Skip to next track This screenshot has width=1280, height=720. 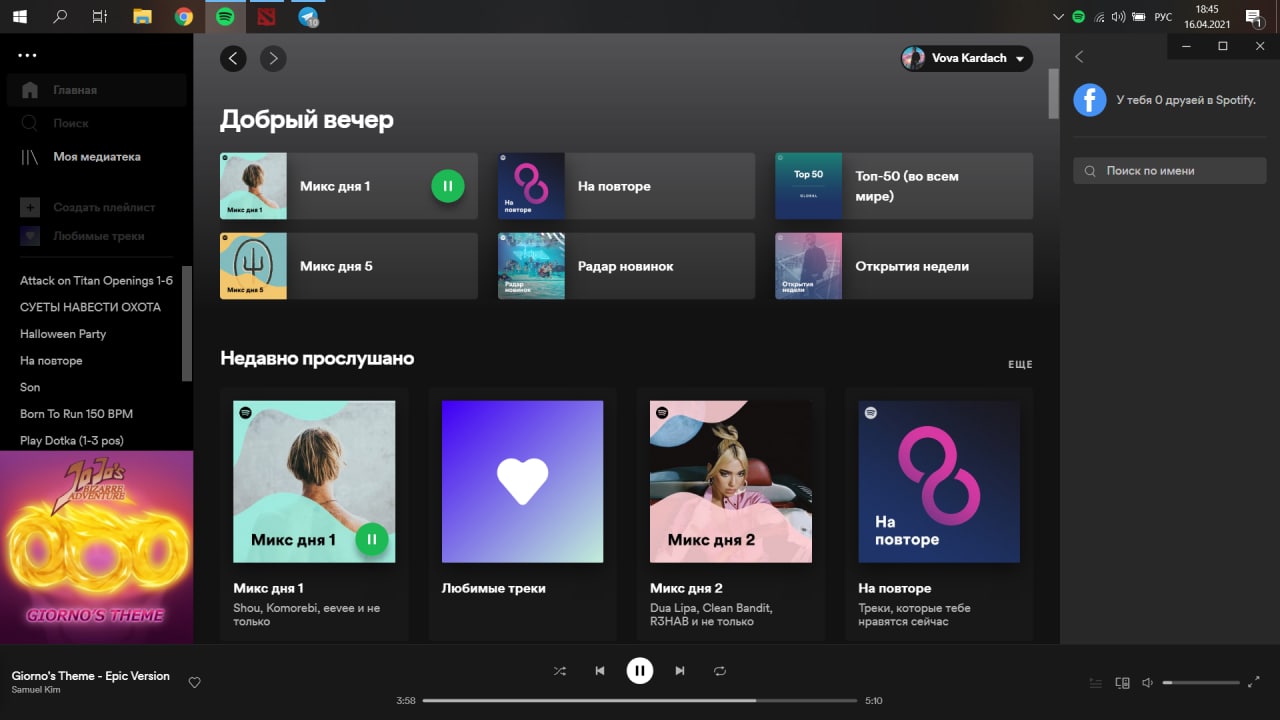pos(680,671)
